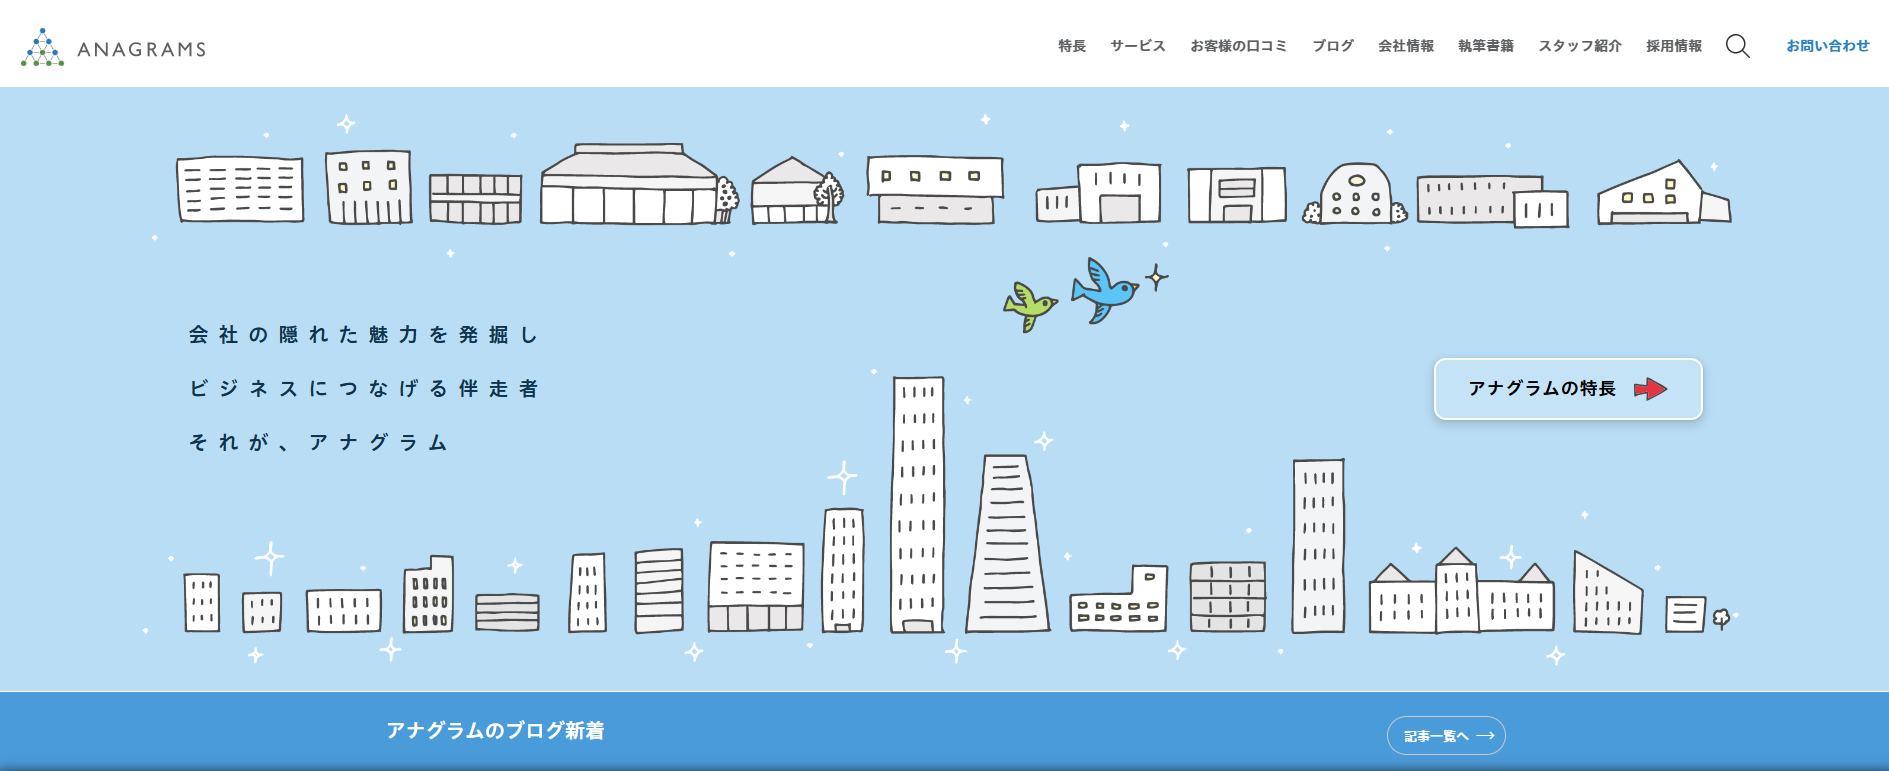The height and width of the screenshot is (771, 1889).
Task: Open お客様の口コミ in the navigation
Action: (1238, 46)
